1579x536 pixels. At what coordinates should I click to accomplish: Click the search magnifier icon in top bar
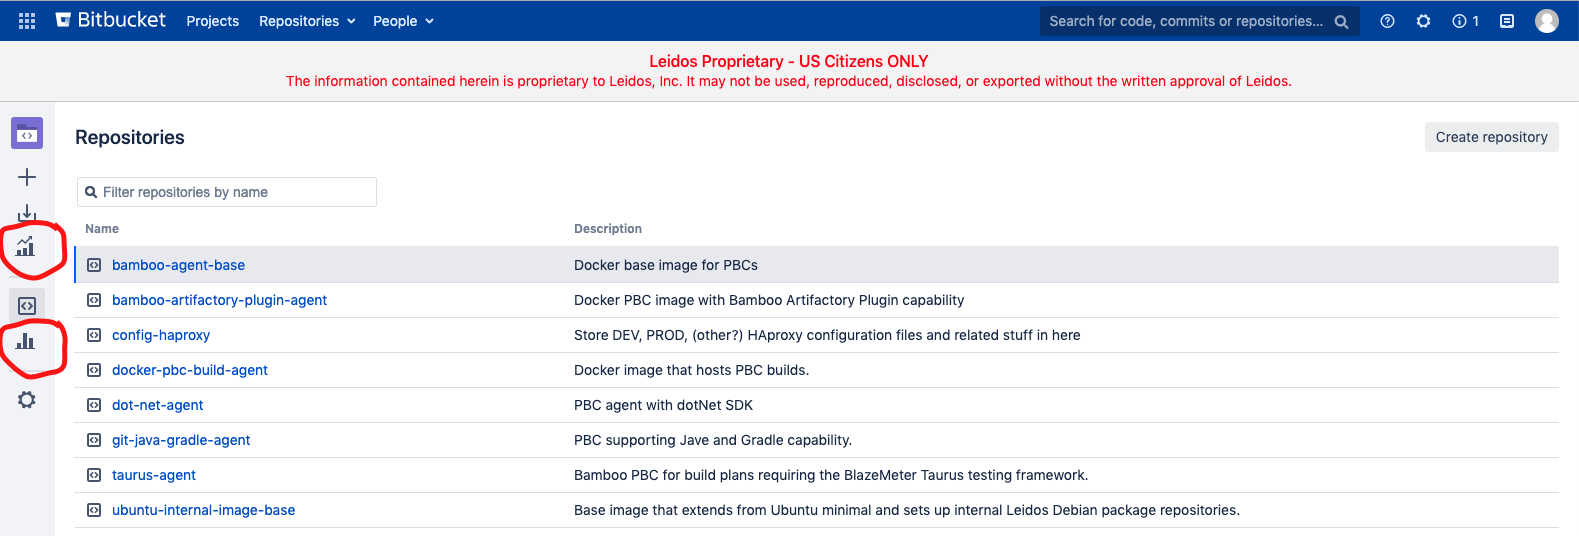(1341, 21)
